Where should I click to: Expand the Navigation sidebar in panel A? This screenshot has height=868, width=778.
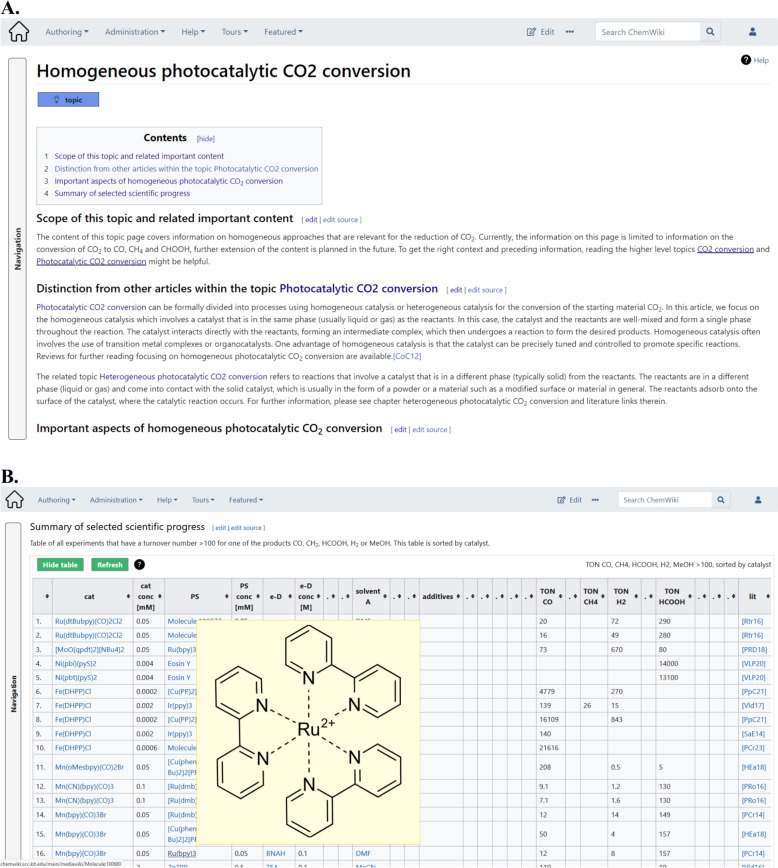pos(18,249)
